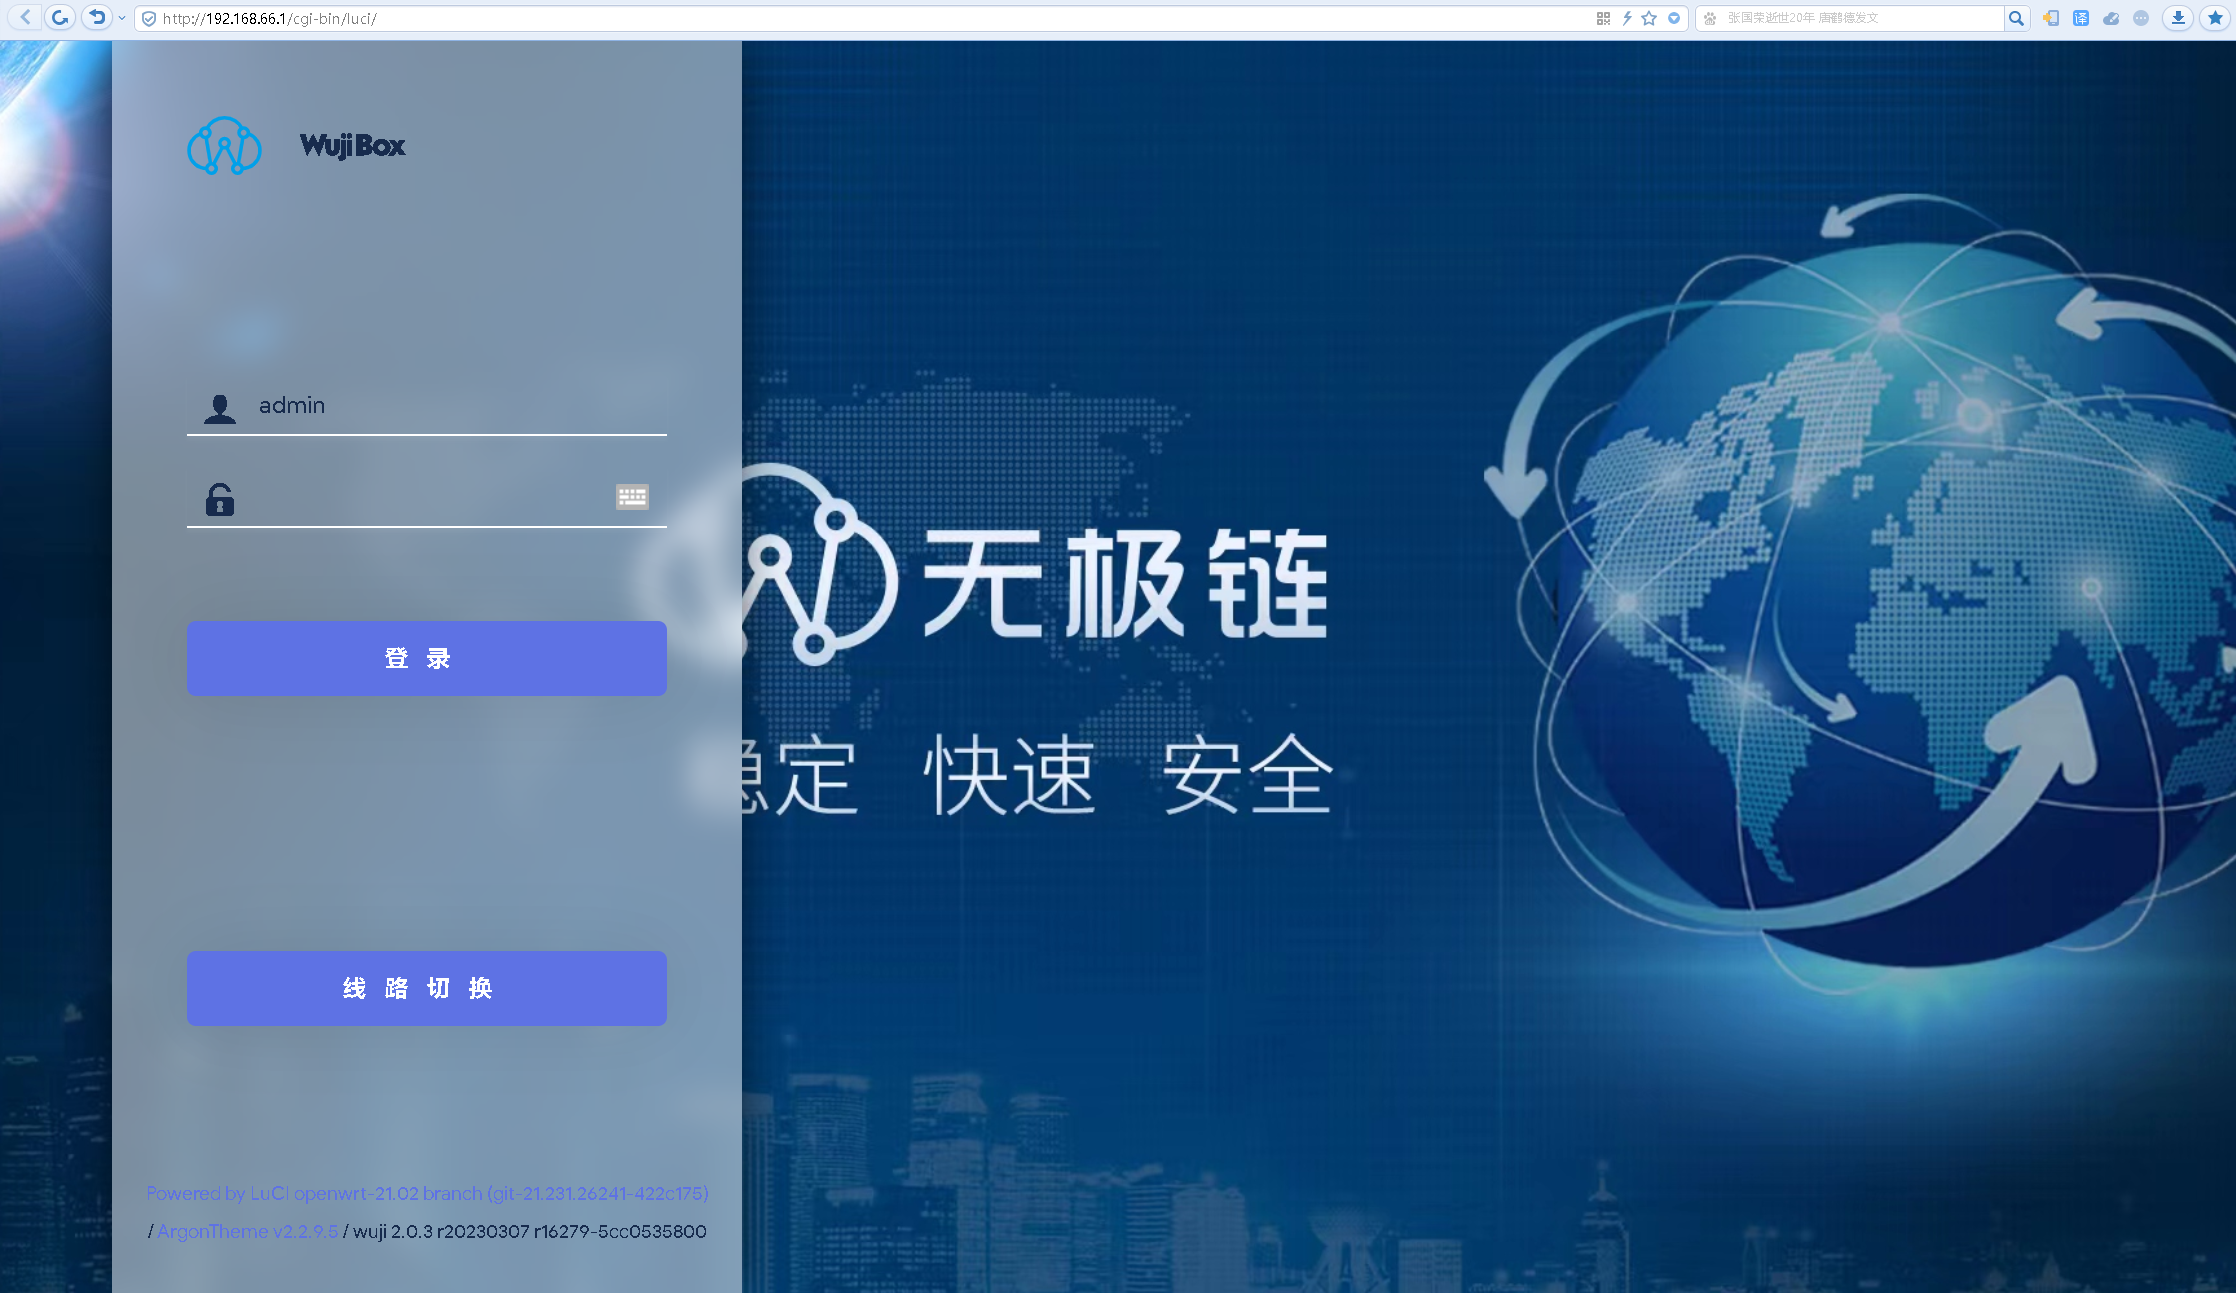This screenshot has height=1293, width=2236.
Task: Click the translate page icon
Action: (x=2081, y=18)
